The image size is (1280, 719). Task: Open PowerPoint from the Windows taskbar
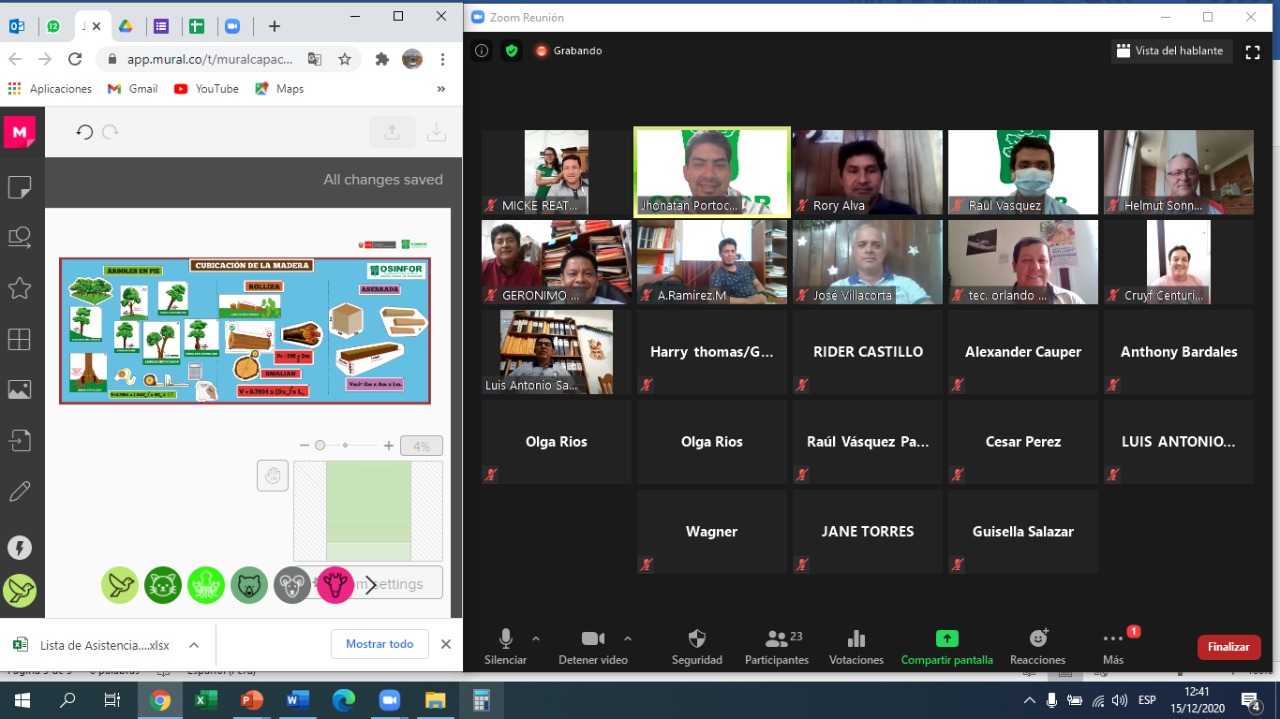point(252,700)
